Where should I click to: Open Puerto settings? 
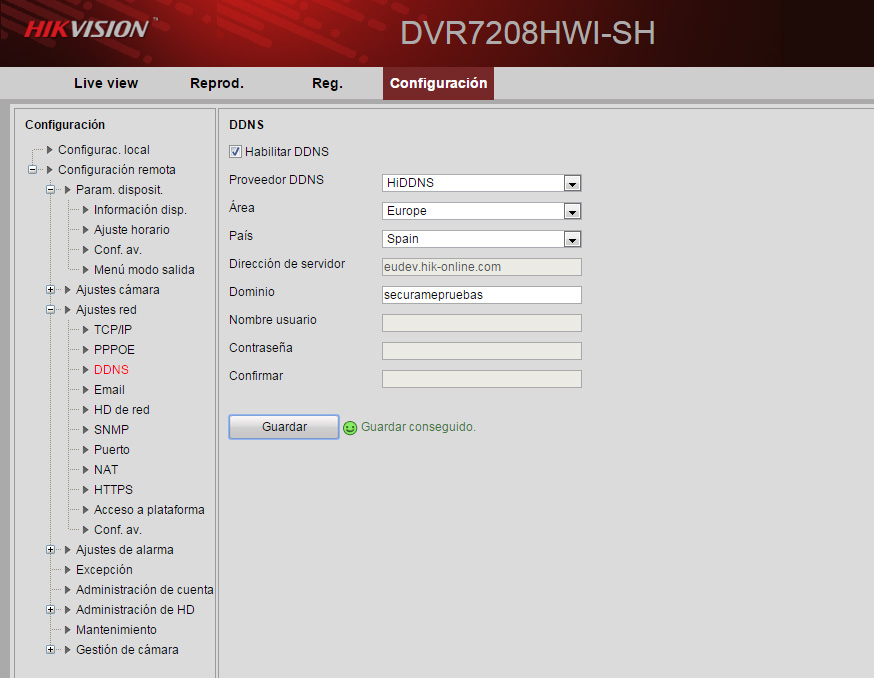pos(111,449)
